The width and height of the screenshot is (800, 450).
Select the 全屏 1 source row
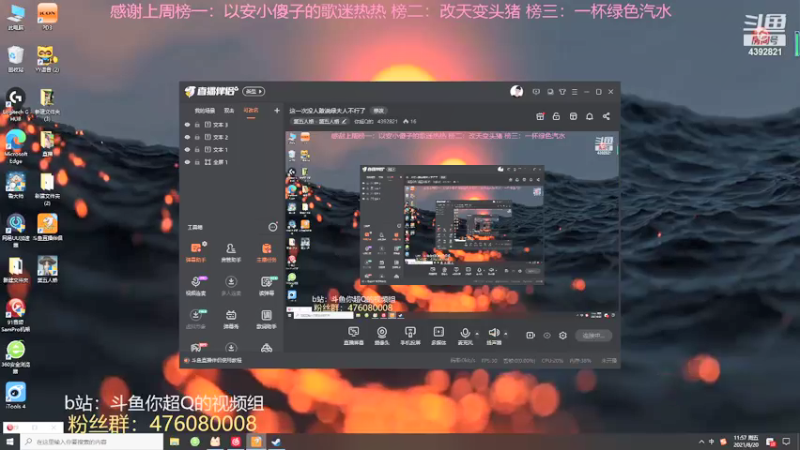point(232,162)
